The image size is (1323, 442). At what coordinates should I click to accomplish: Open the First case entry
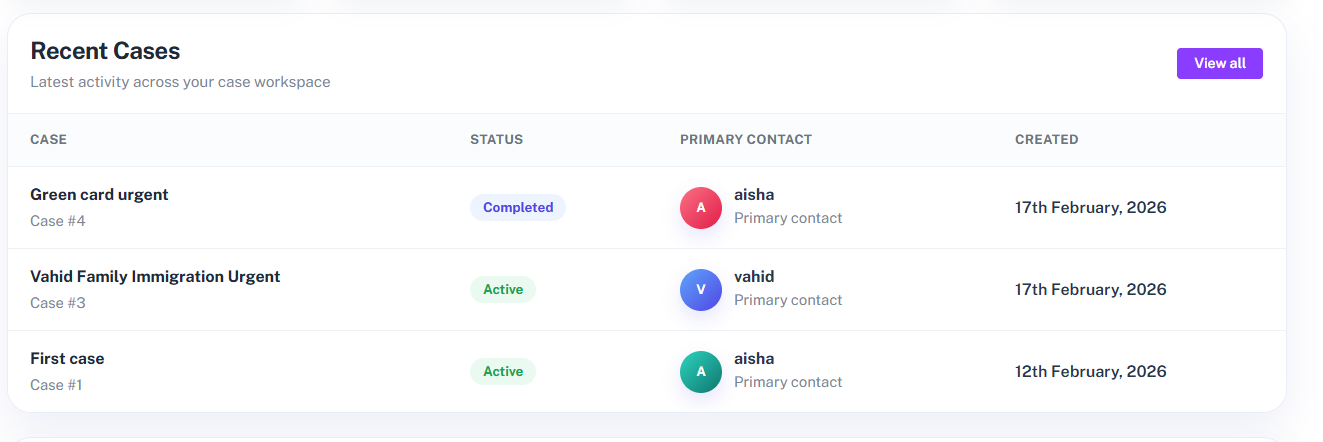point(67,359)
